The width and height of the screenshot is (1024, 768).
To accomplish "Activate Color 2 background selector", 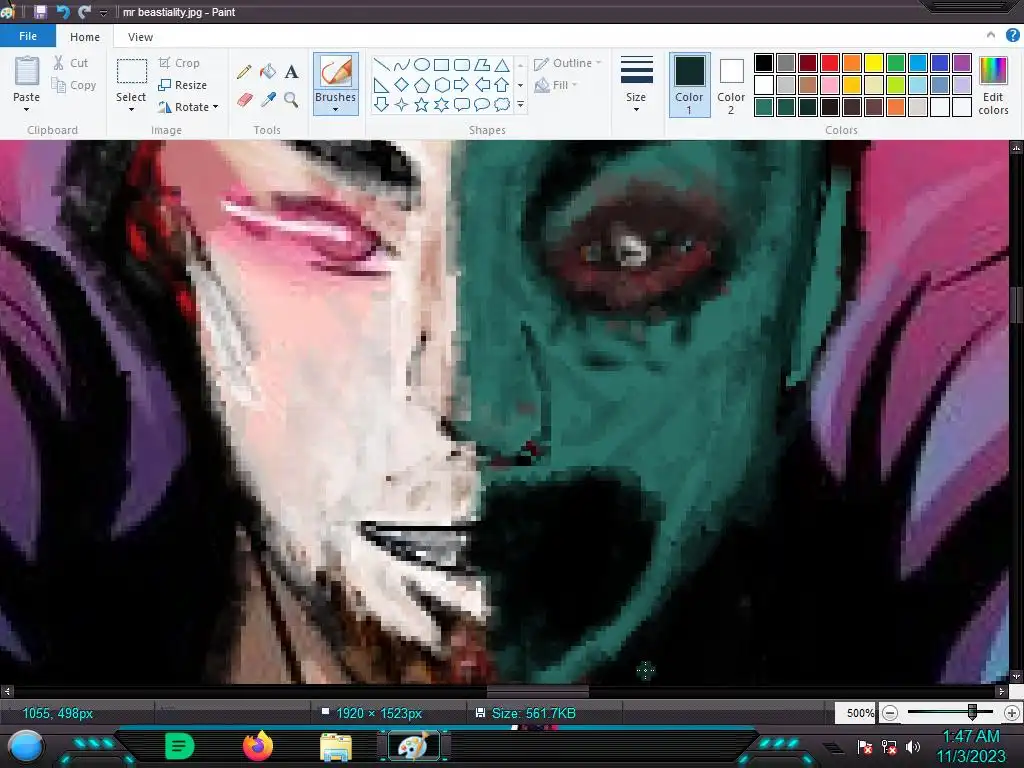I will (x=731, y=85).
